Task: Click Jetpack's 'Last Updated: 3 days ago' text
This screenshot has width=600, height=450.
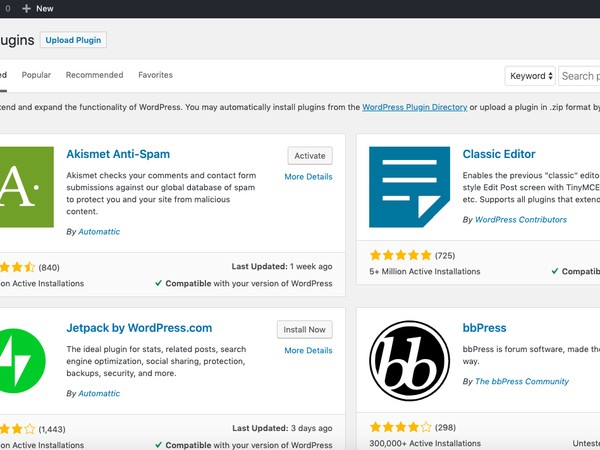Action: [x=282, y=428]
